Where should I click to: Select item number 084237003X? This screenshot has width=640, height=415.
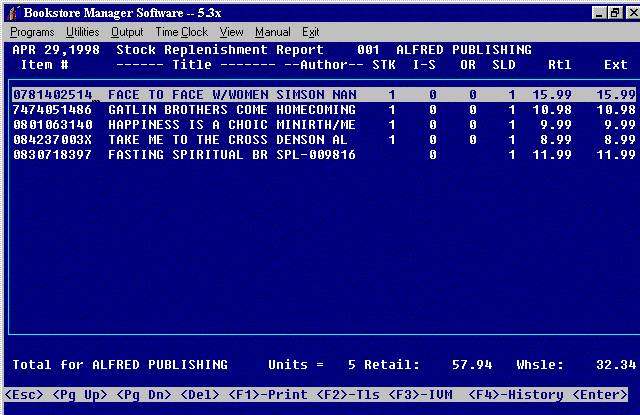[x=53, y=140]
